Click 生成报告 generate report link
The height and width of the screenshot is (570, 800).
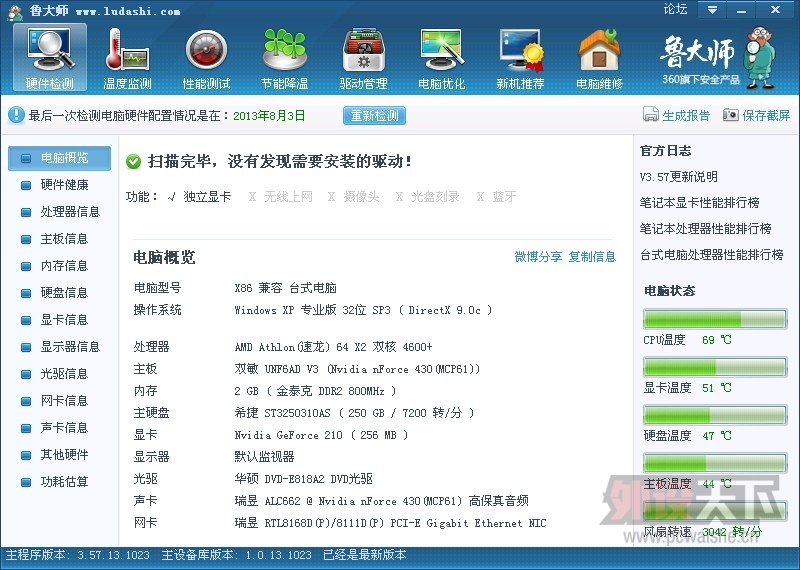coord(686,115)
